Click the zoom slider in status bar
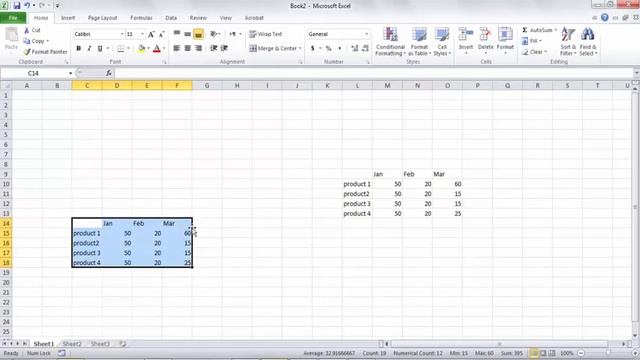The width and height of the screenshot is (640, 360). pyautogui.click(x=608, y=353)
